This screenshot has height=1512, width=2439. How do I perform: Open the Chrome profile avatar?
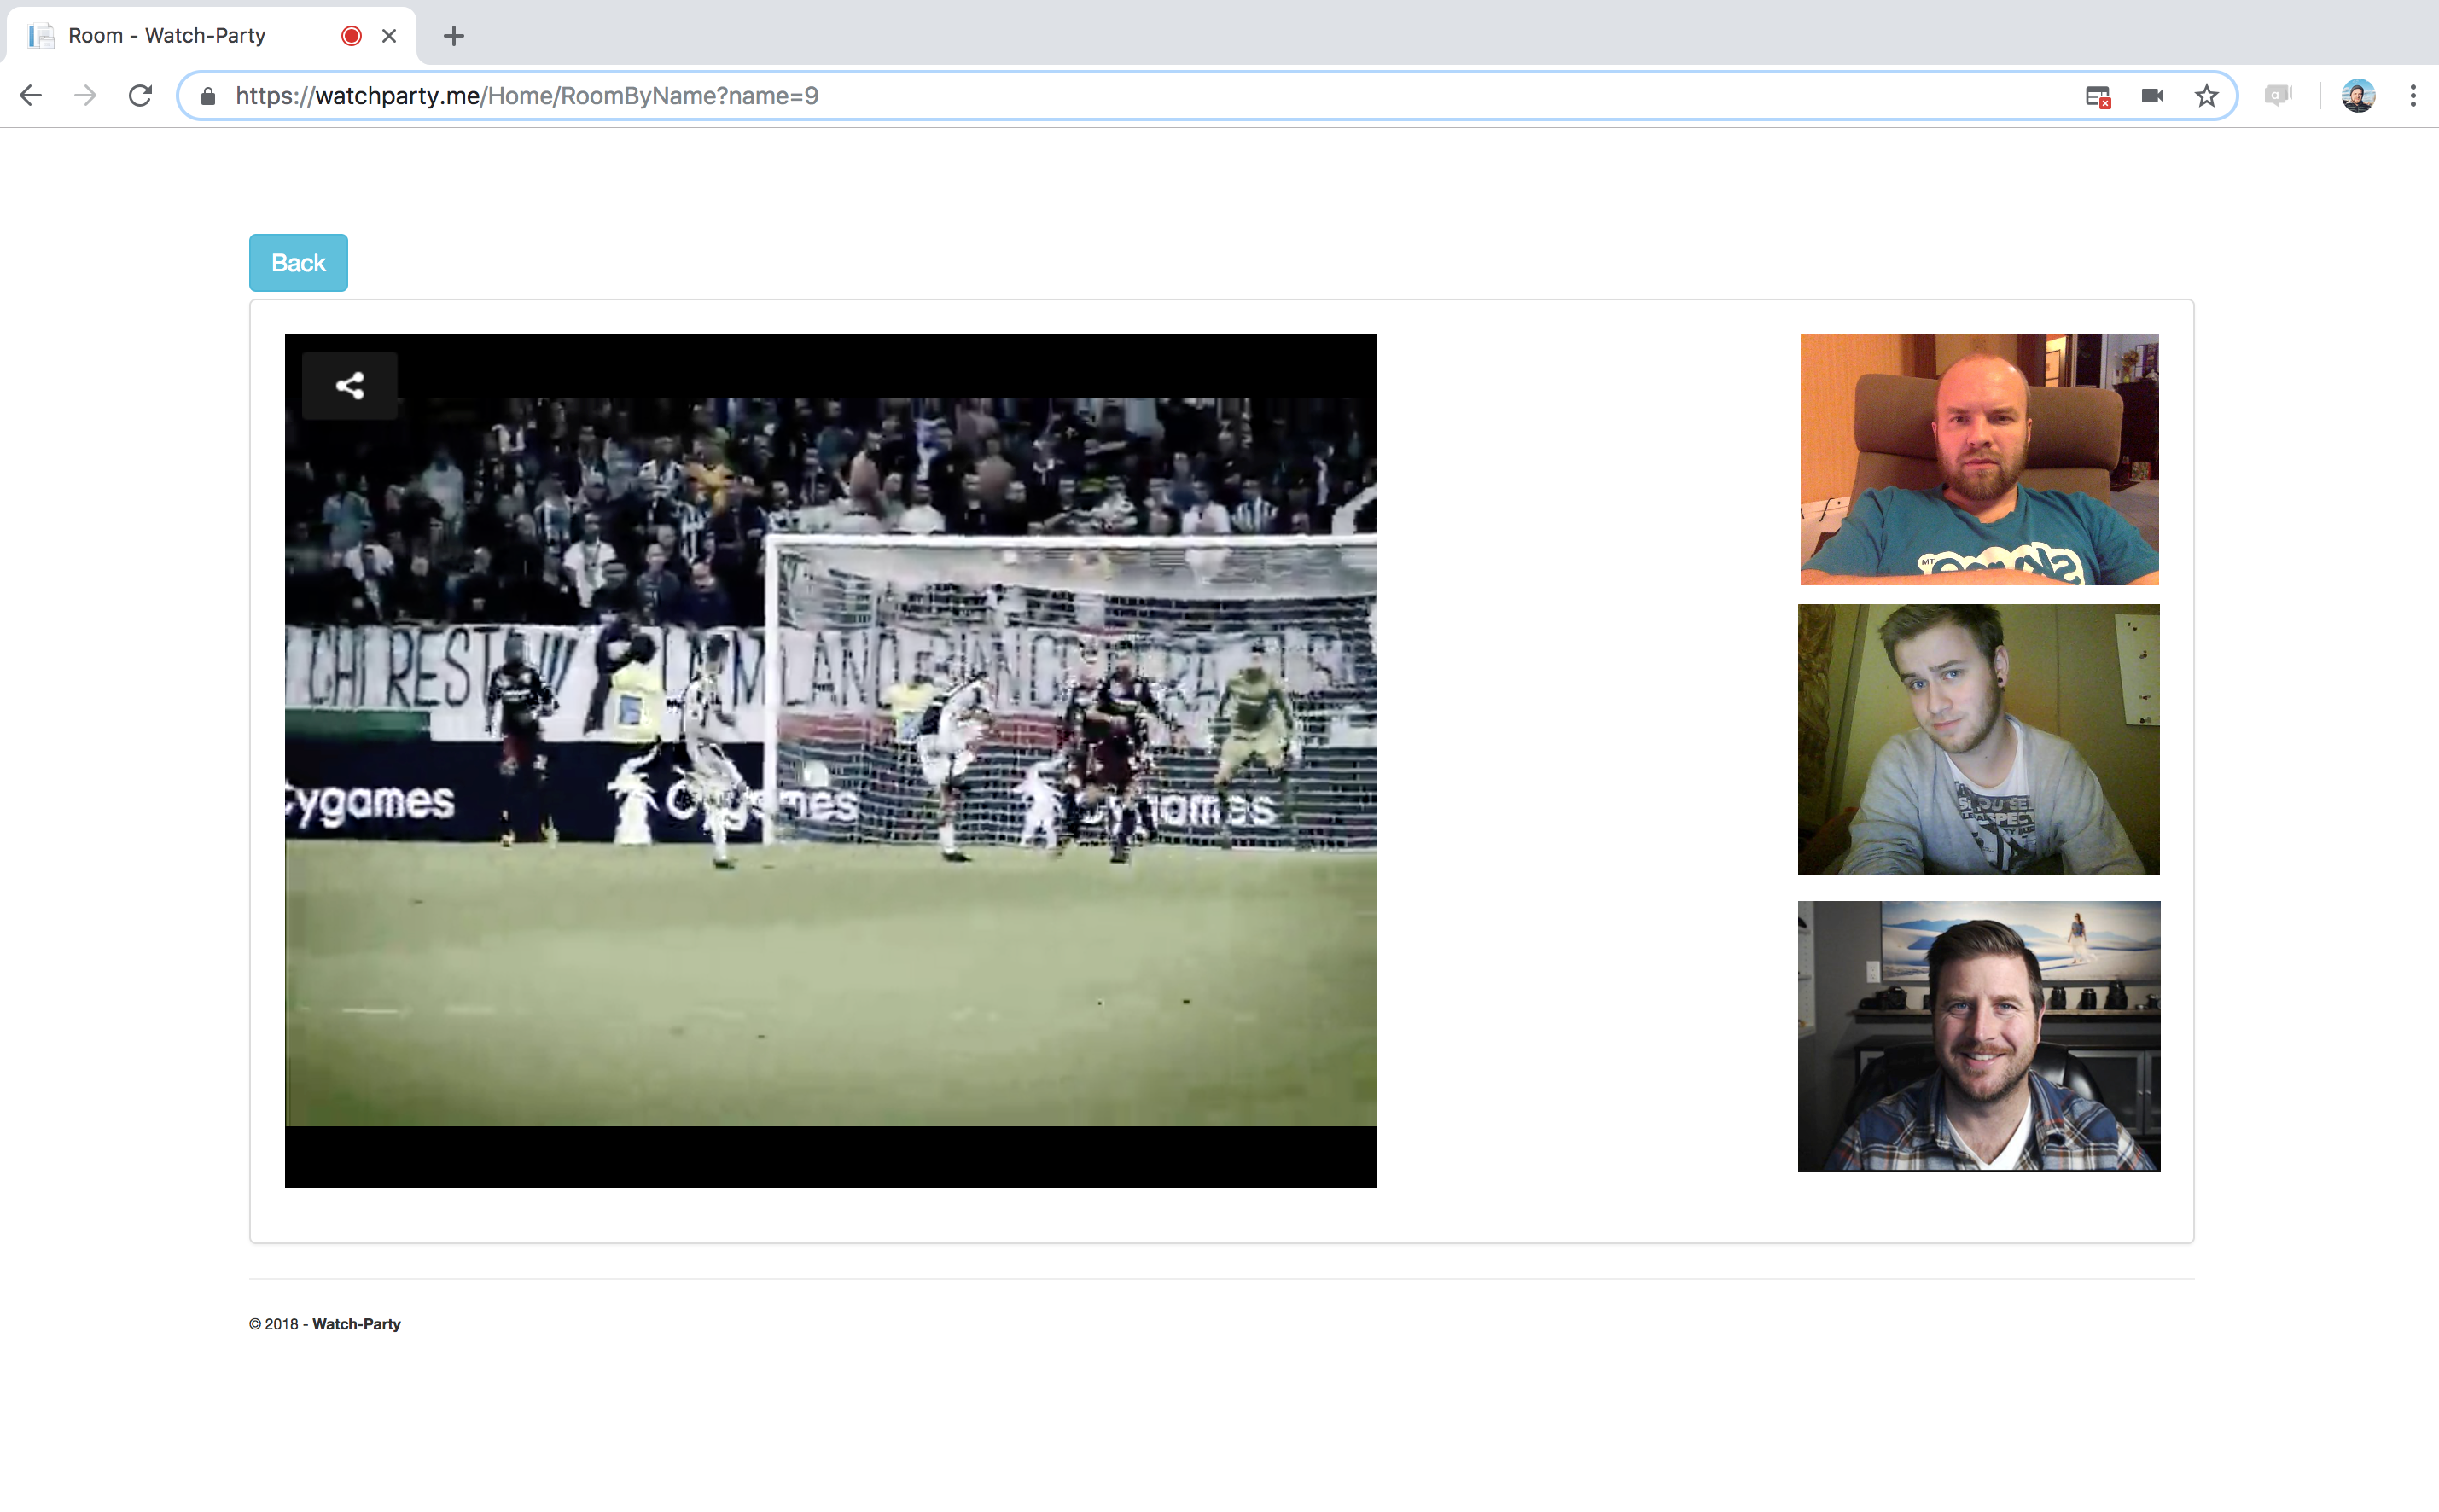[x=2357, y=96]
